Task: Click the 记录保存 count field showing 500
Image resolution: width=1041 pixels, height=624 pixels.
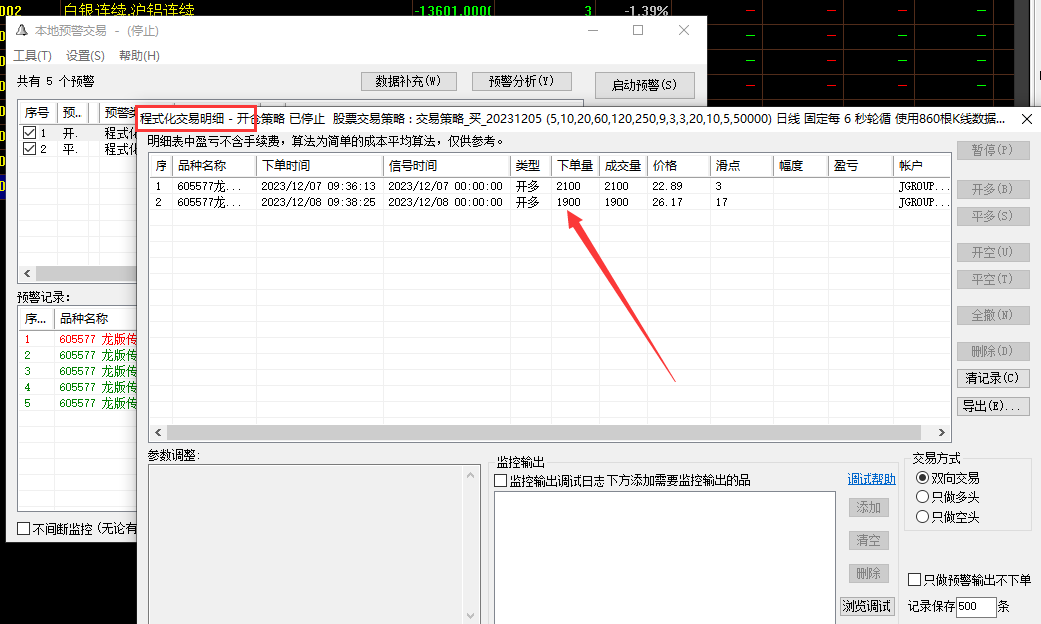Action: [976, 607]
